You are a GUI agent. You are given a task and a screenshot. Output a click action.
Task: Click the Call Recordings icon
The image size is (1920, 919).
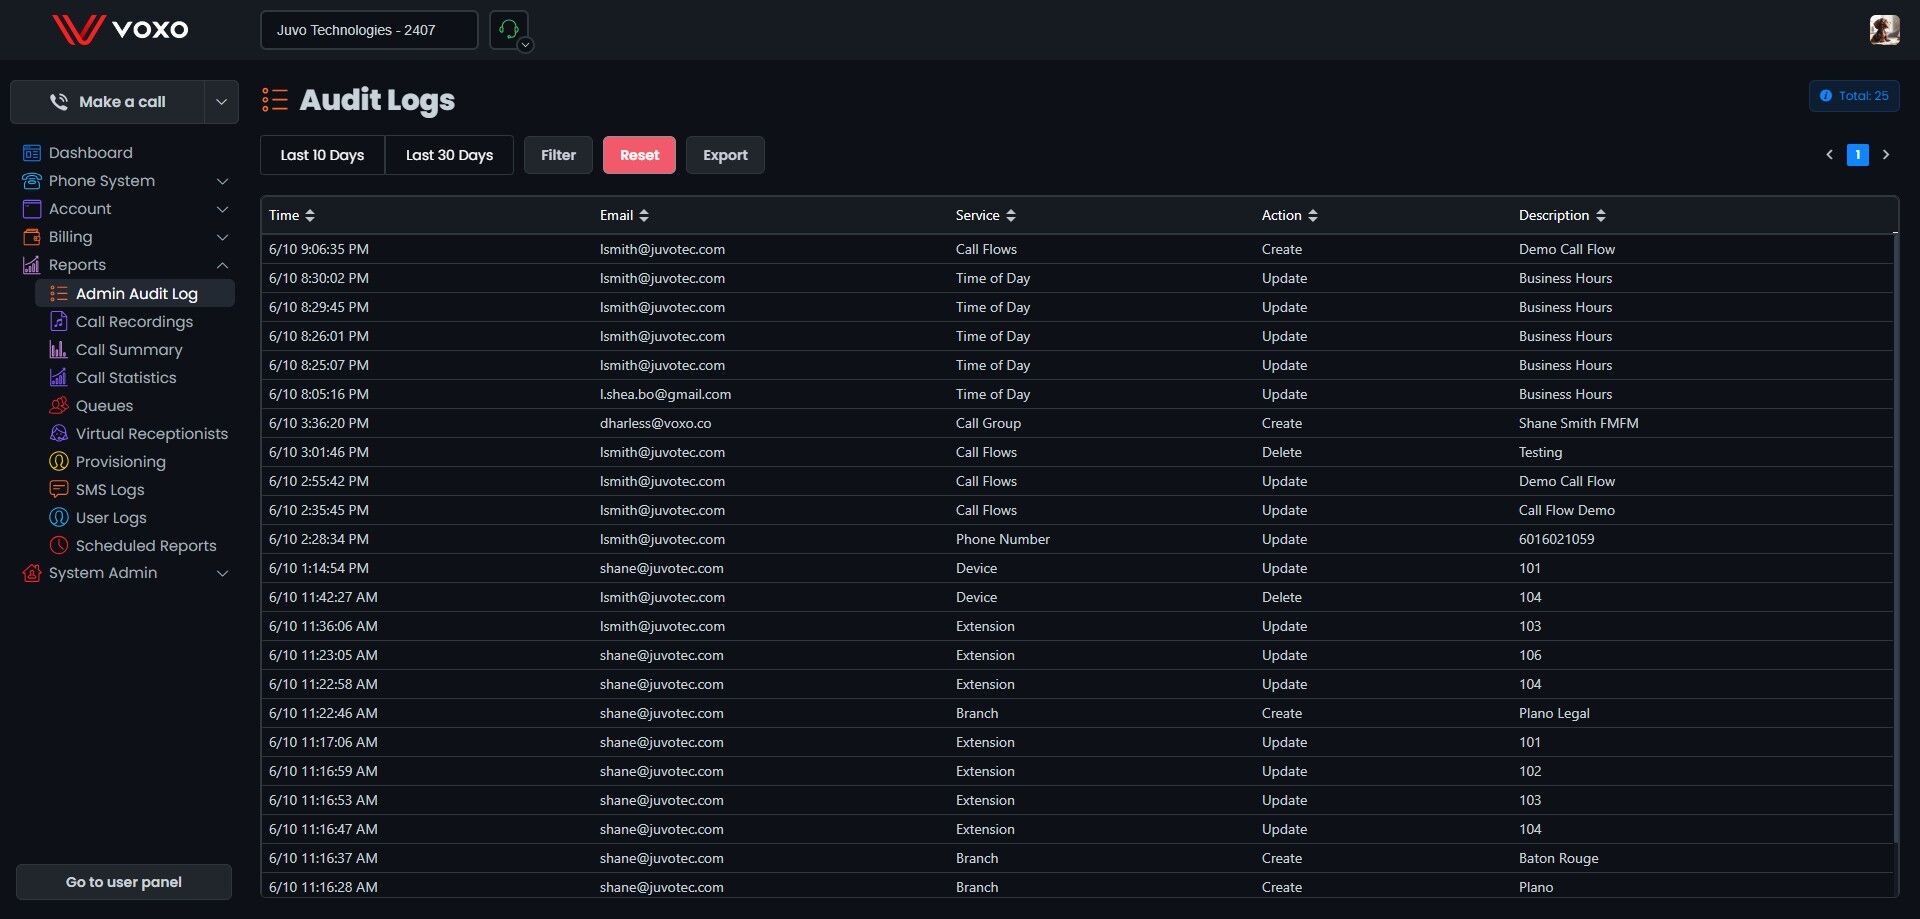pos(59,321)
